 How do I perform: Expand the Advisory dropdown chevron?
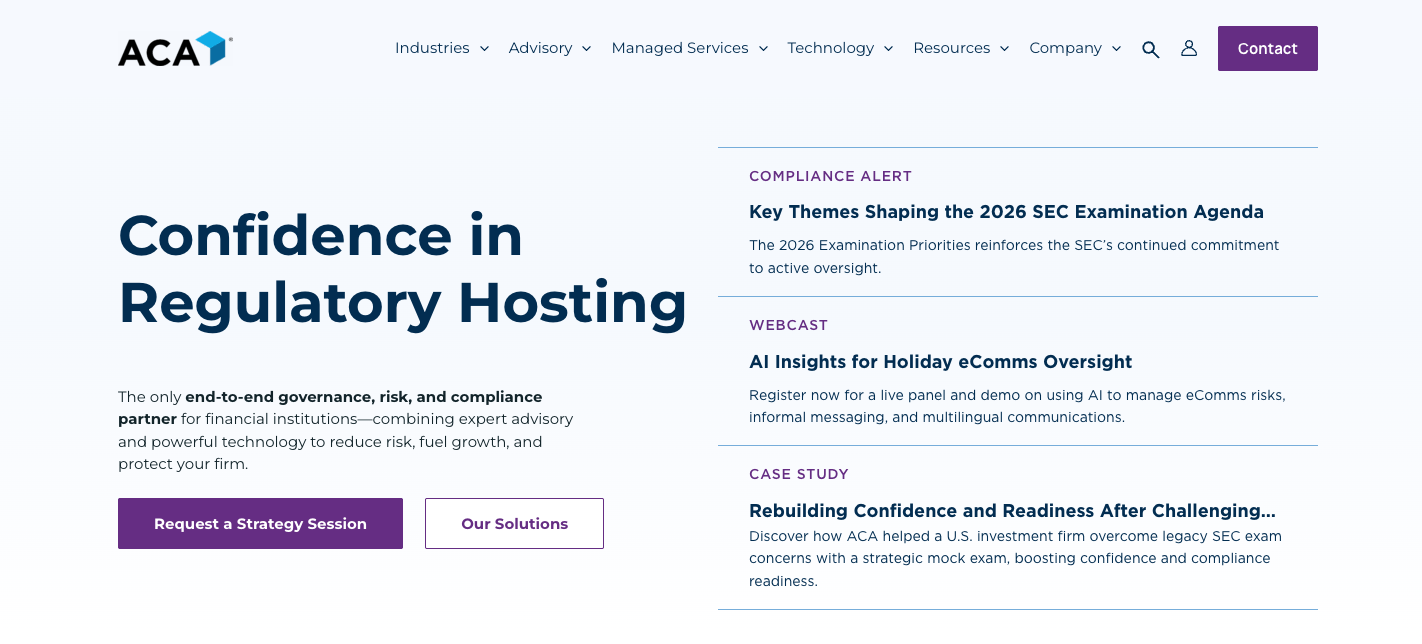pos(586,49)
